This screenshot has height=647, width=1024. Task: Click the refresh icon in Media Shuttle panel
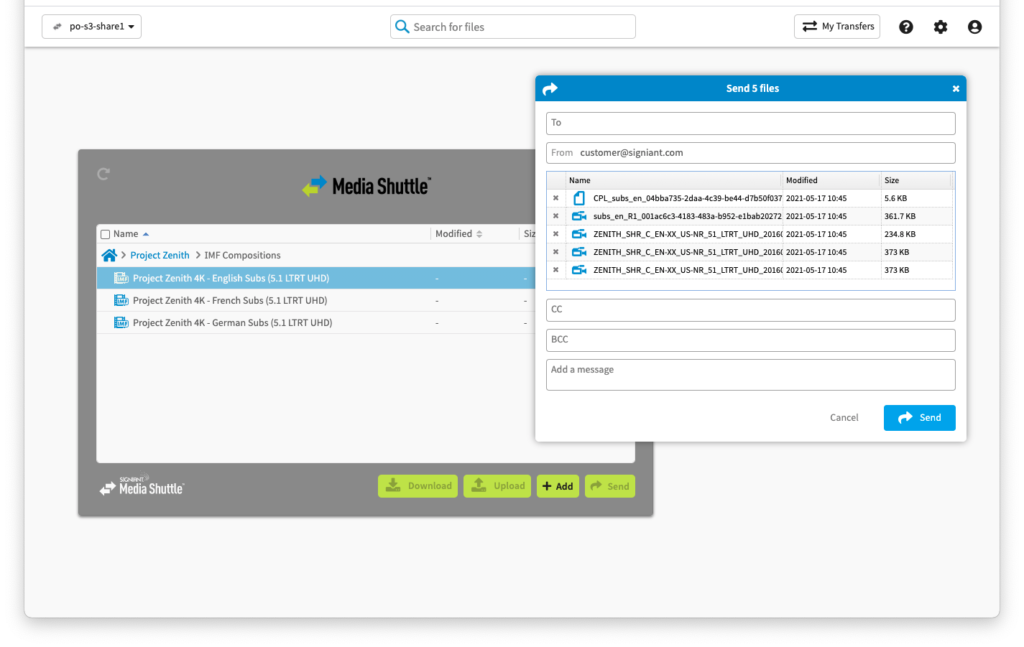[x=103, y=174]
